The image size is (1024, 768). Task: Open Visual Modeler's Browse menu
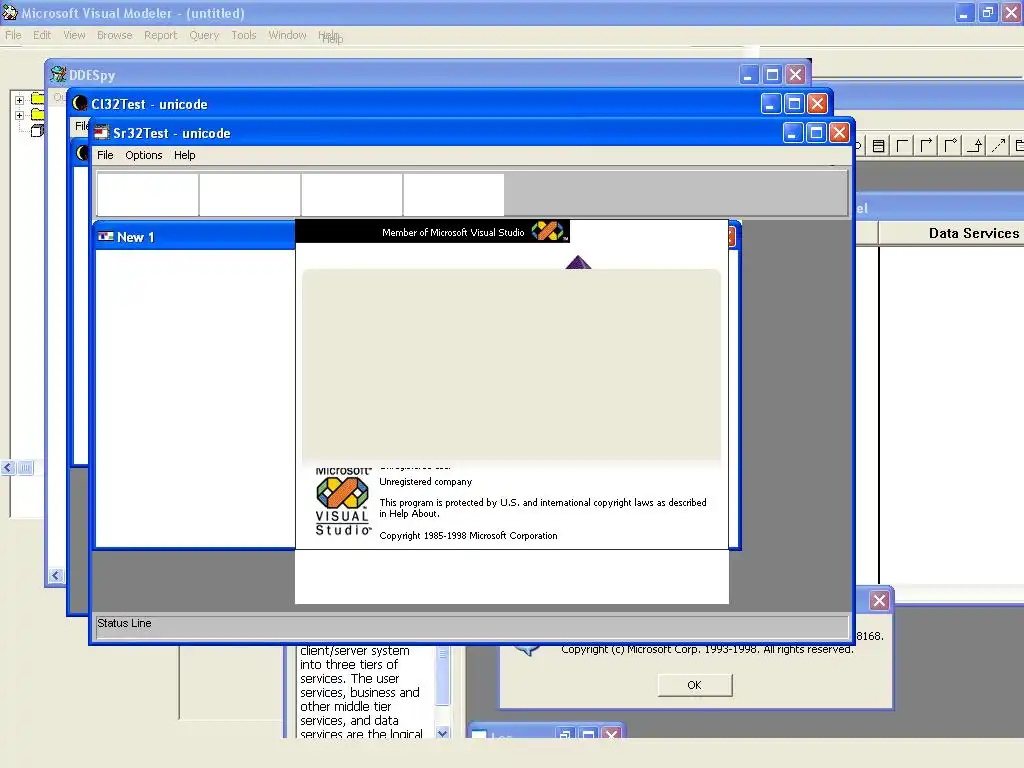click(x=114, y=35)
